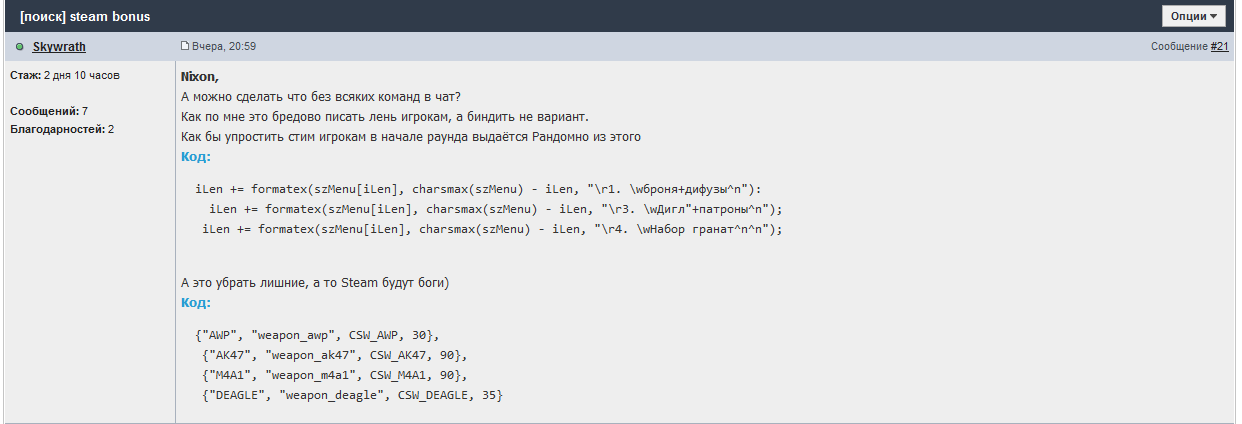Click the post document icon before the date
1242x424 pixels.
tap(185, 46)
